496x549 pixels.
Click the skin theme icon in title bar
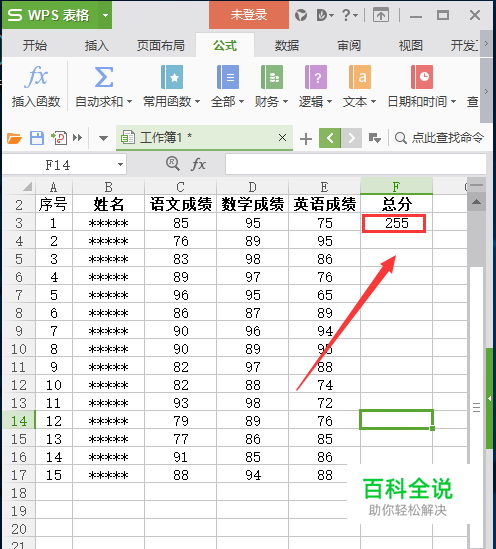pos(301,15)
